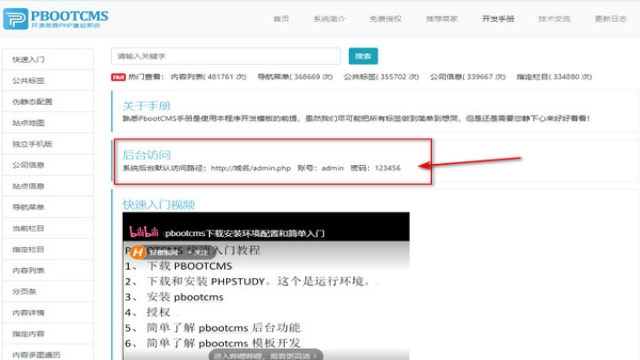Click the teal 搜索 button

(x=363, y=56)
